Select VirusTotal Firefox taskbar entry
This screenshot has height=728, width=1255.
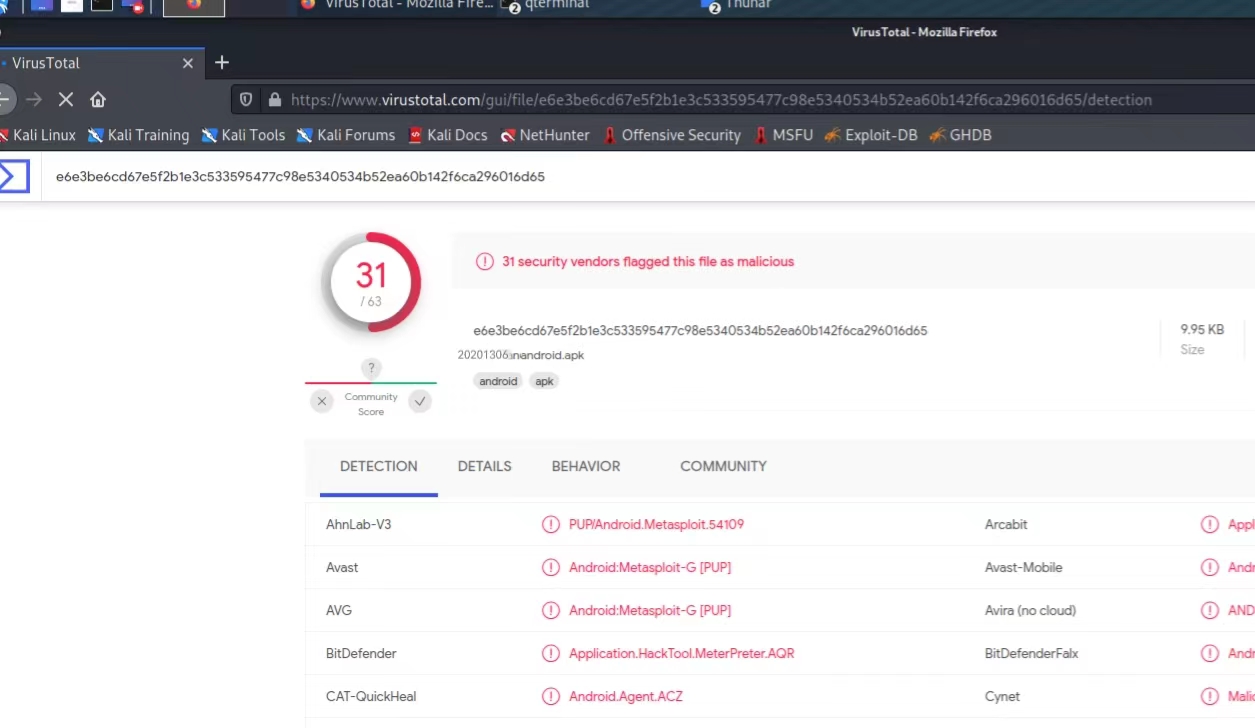coord(398,5)
